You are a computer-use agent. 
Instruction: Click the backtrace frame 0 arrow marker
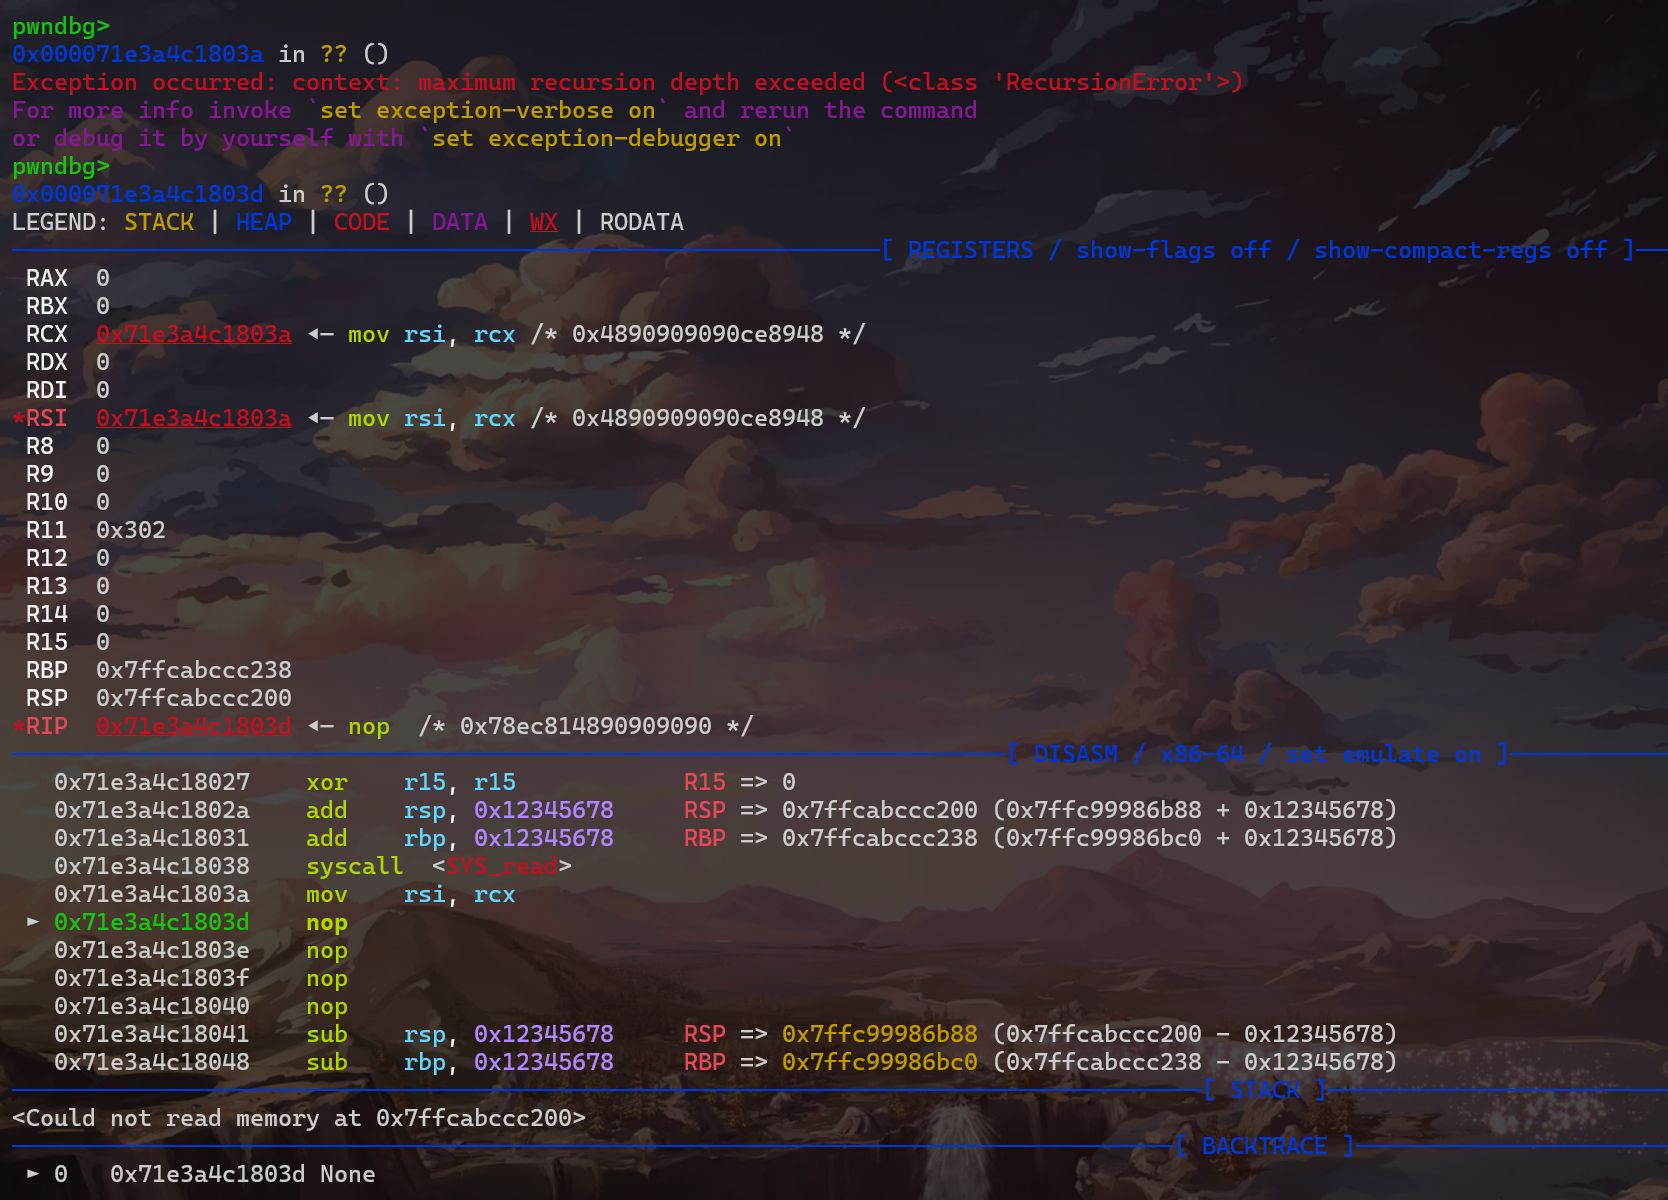point(33,1174)
